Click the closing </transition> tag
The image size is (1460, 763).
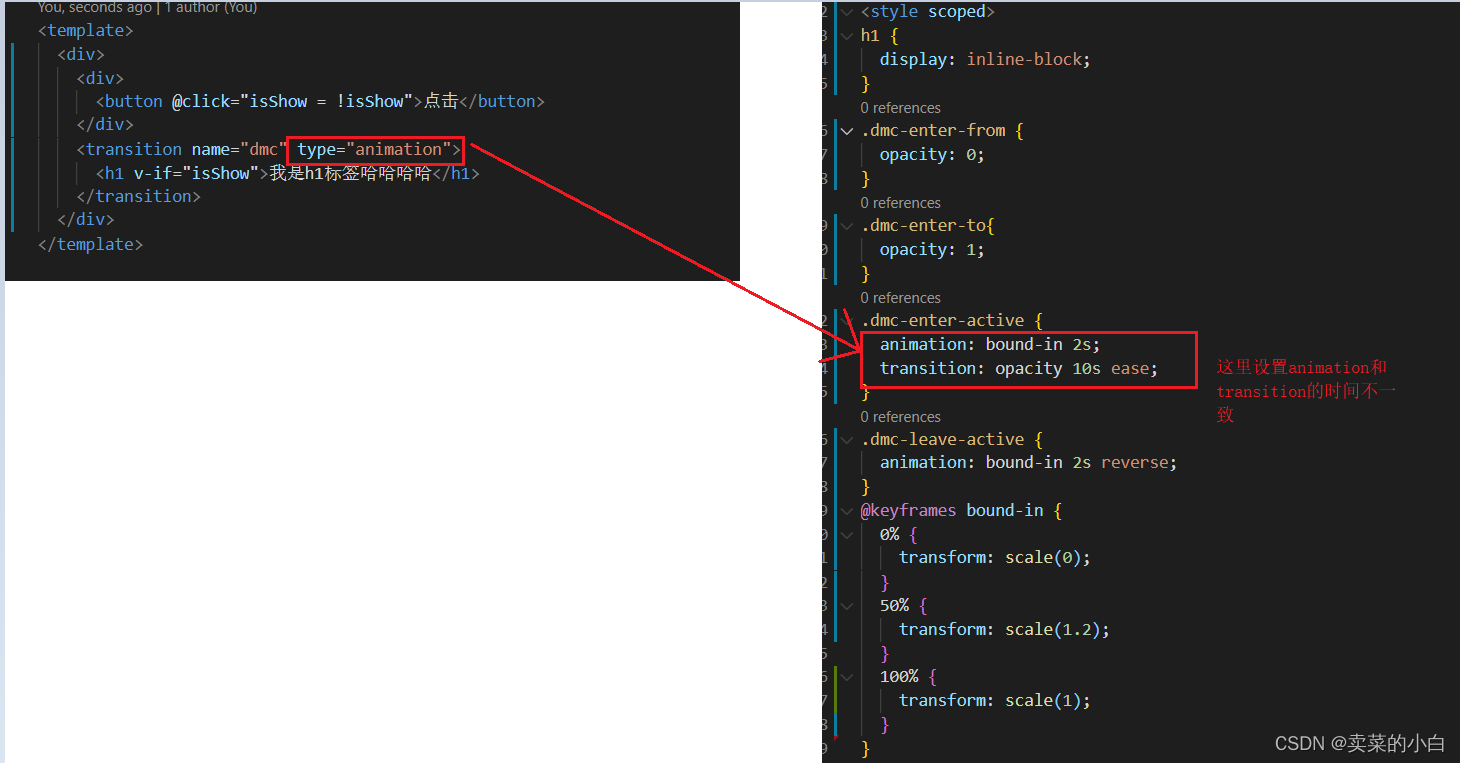point(138,197)
